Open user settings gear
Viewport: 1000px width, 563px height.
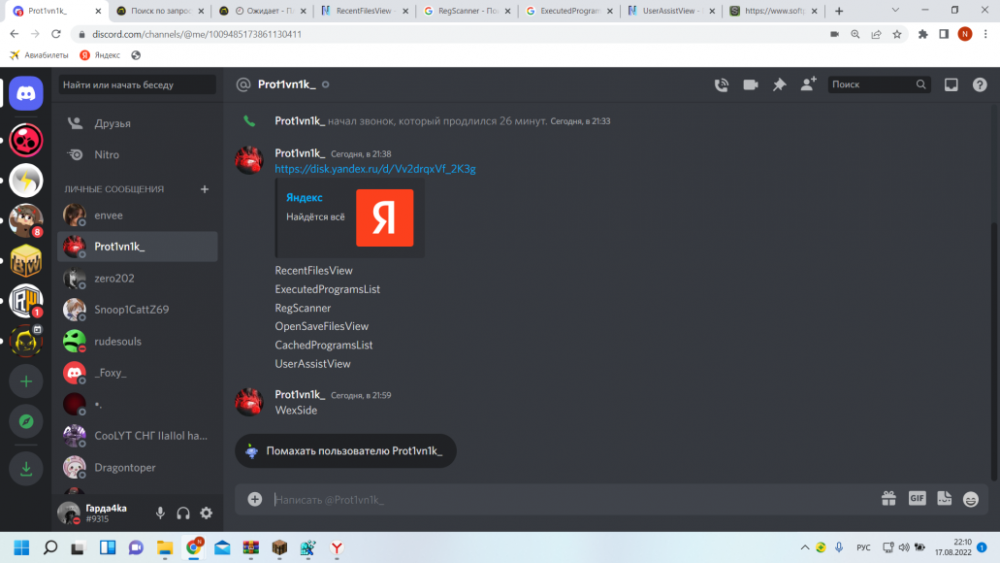[x=206, y=513]
